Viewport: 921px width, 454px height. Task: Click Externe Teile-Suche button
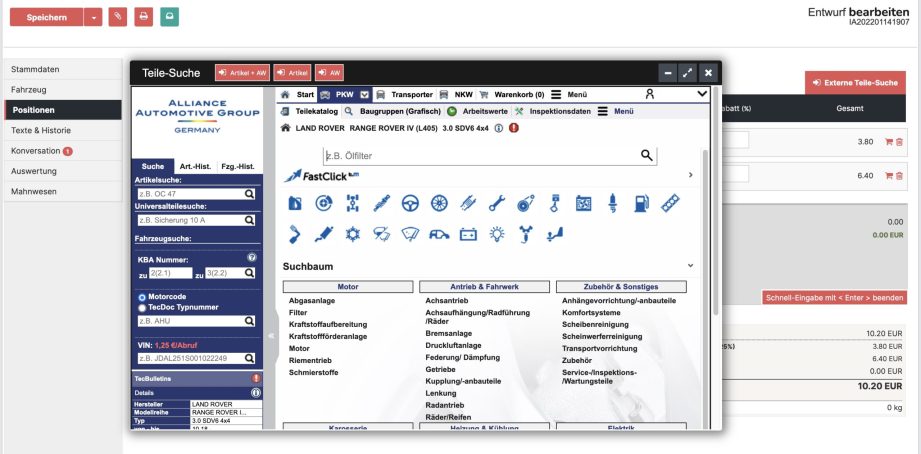tap(855, 83)
